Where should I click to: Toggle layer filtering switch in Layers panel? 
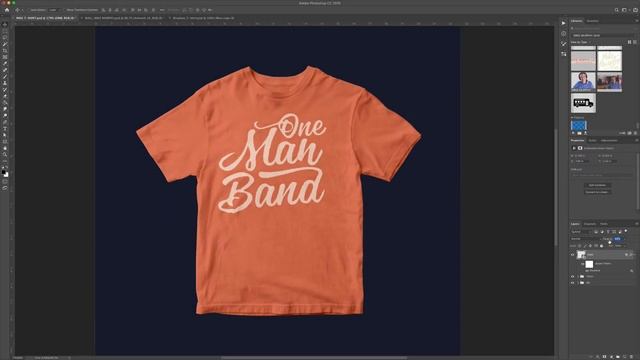(x=626, y=231)
